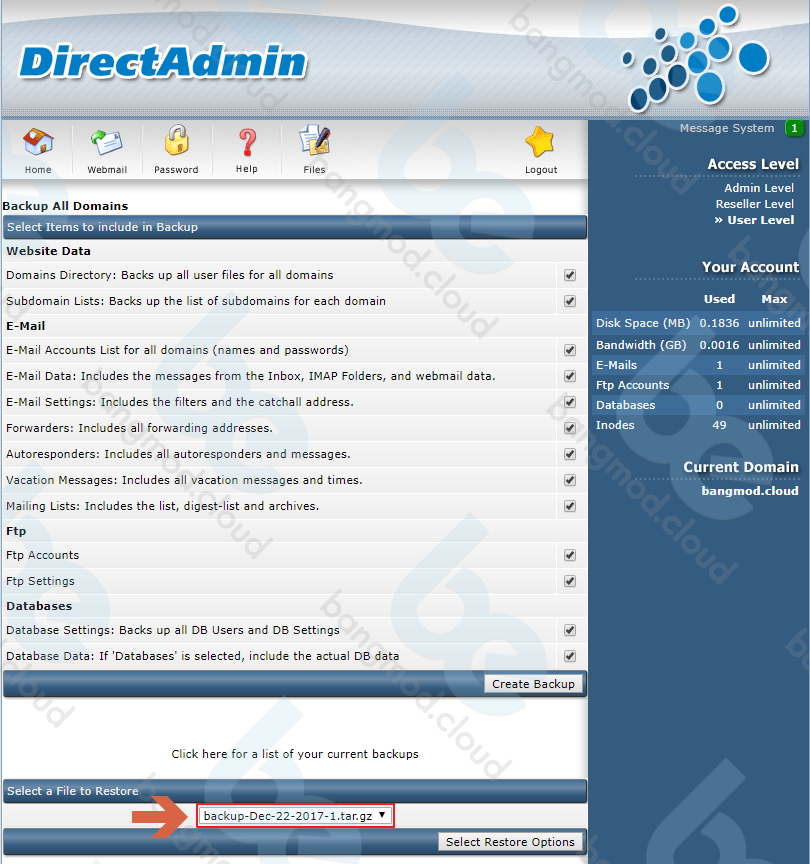The image size is (810, 864).
Task: Click Inodes used value 49
Action: click(719, 425)
